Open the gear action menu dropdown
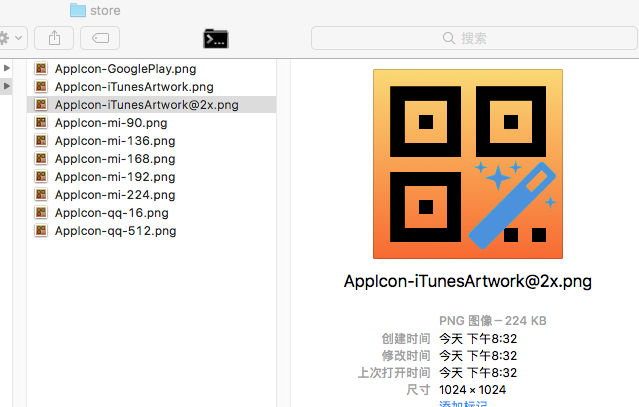639x407 pixels. coord(12,38)
